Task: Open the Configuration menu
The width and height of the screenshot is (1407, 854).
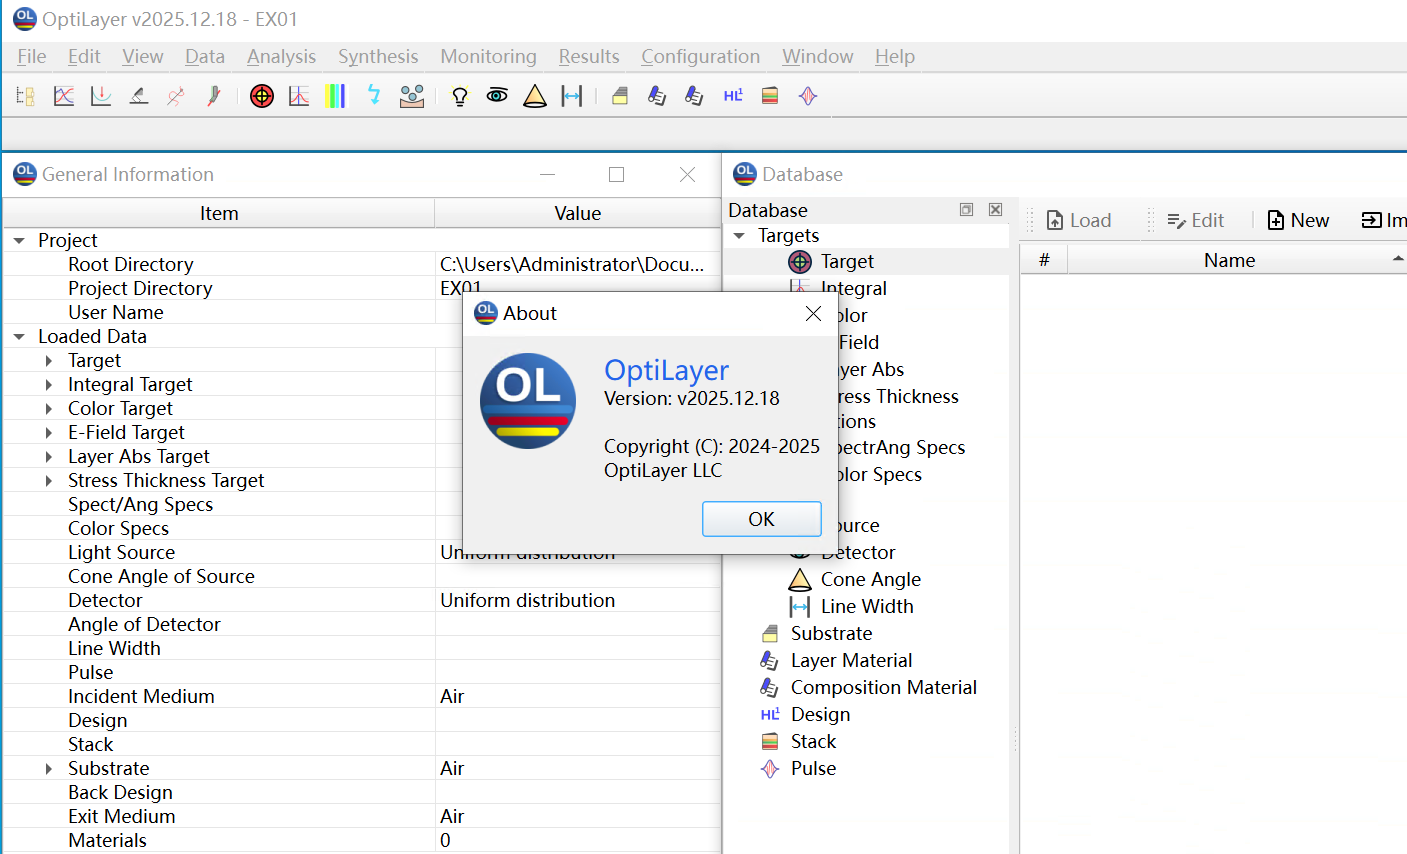Action: pos(700,57)
